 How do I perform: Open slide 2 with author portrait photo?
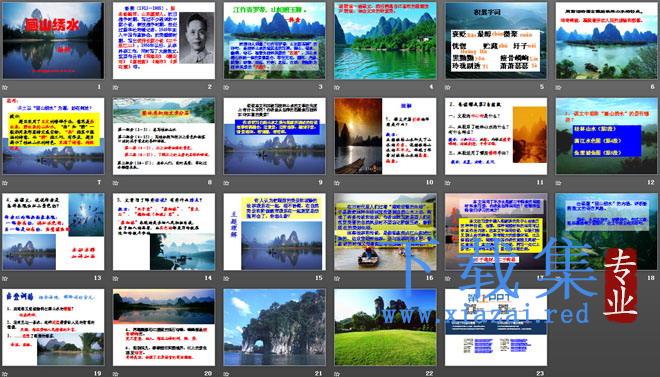tap(164, 41)
